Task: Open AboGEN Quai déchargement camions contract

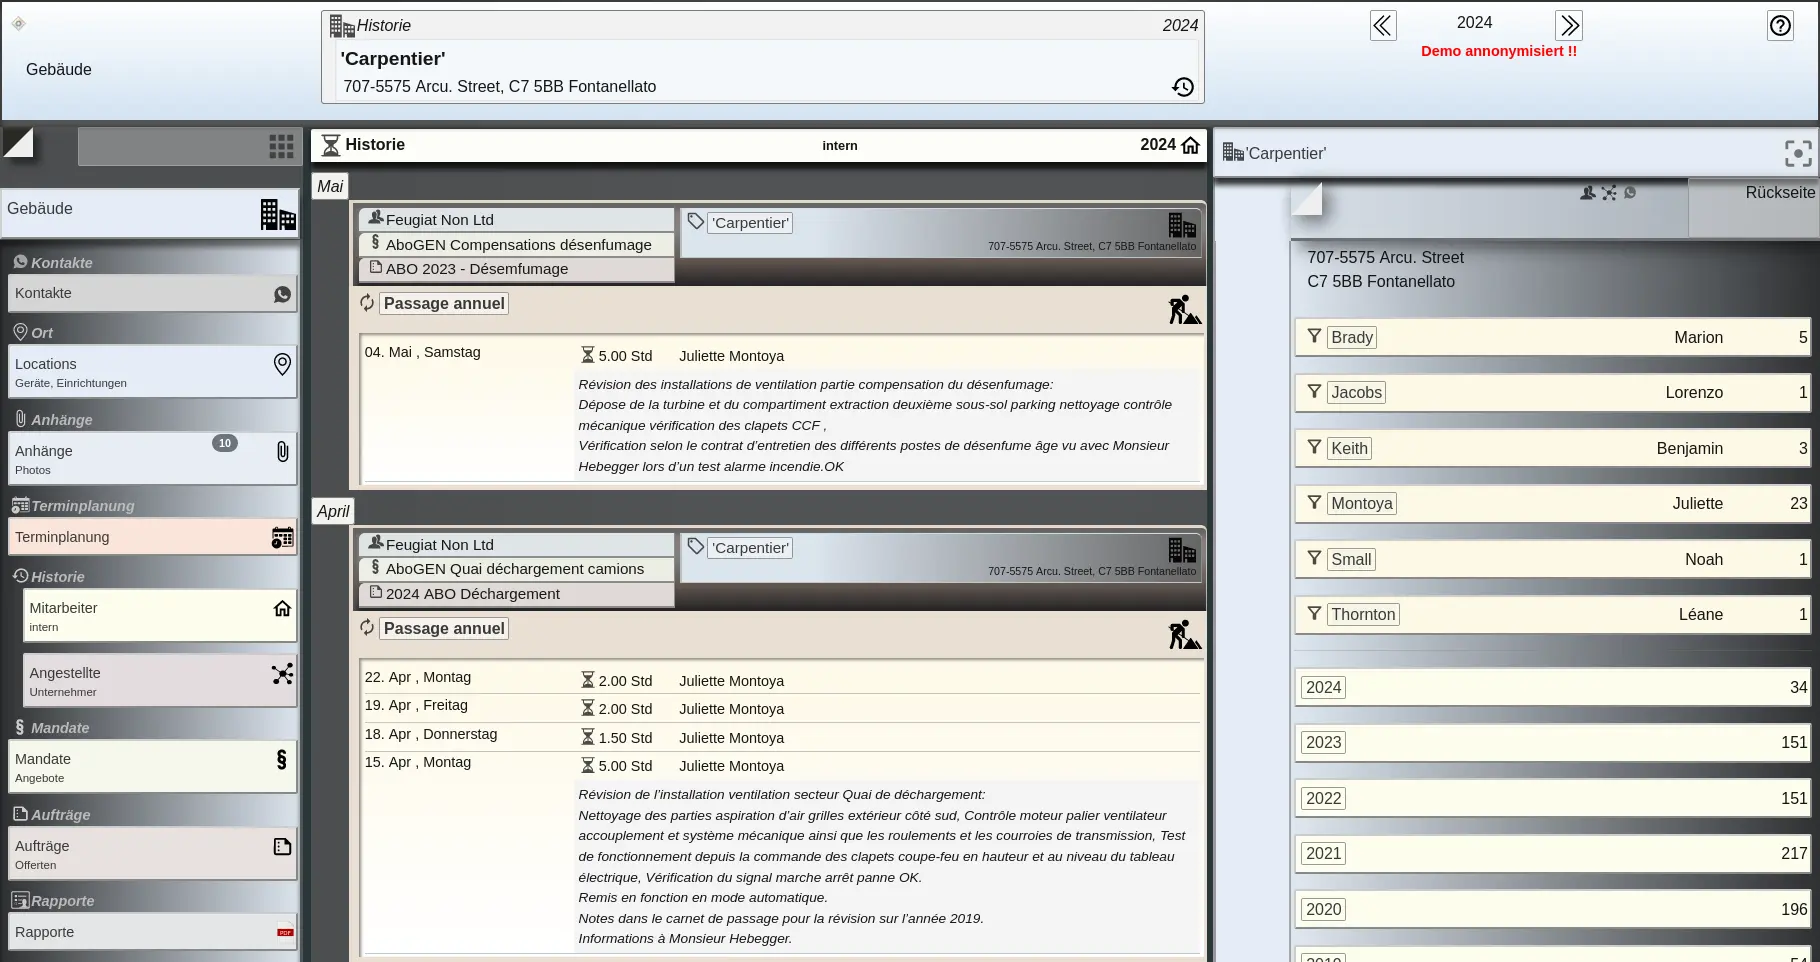Action: click(x=516, y=569)
